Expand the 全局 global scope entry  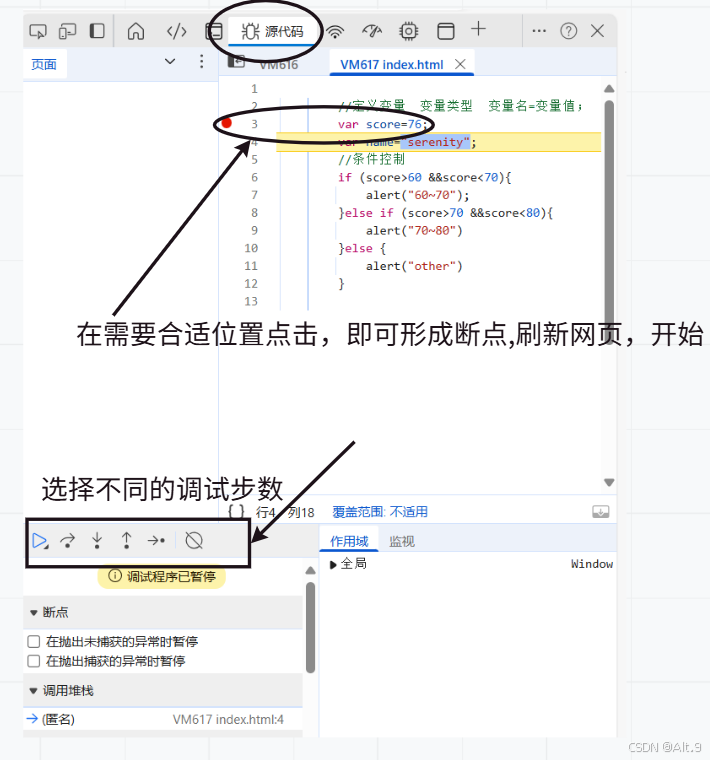333,565
